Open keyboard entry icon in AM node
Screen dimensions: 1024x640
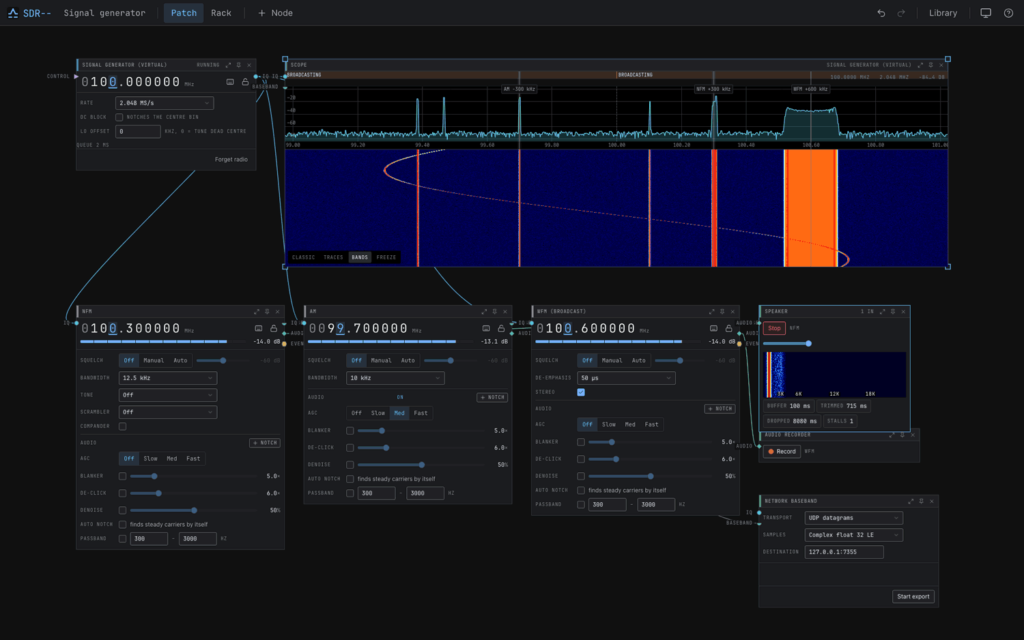tap(486, 328)
